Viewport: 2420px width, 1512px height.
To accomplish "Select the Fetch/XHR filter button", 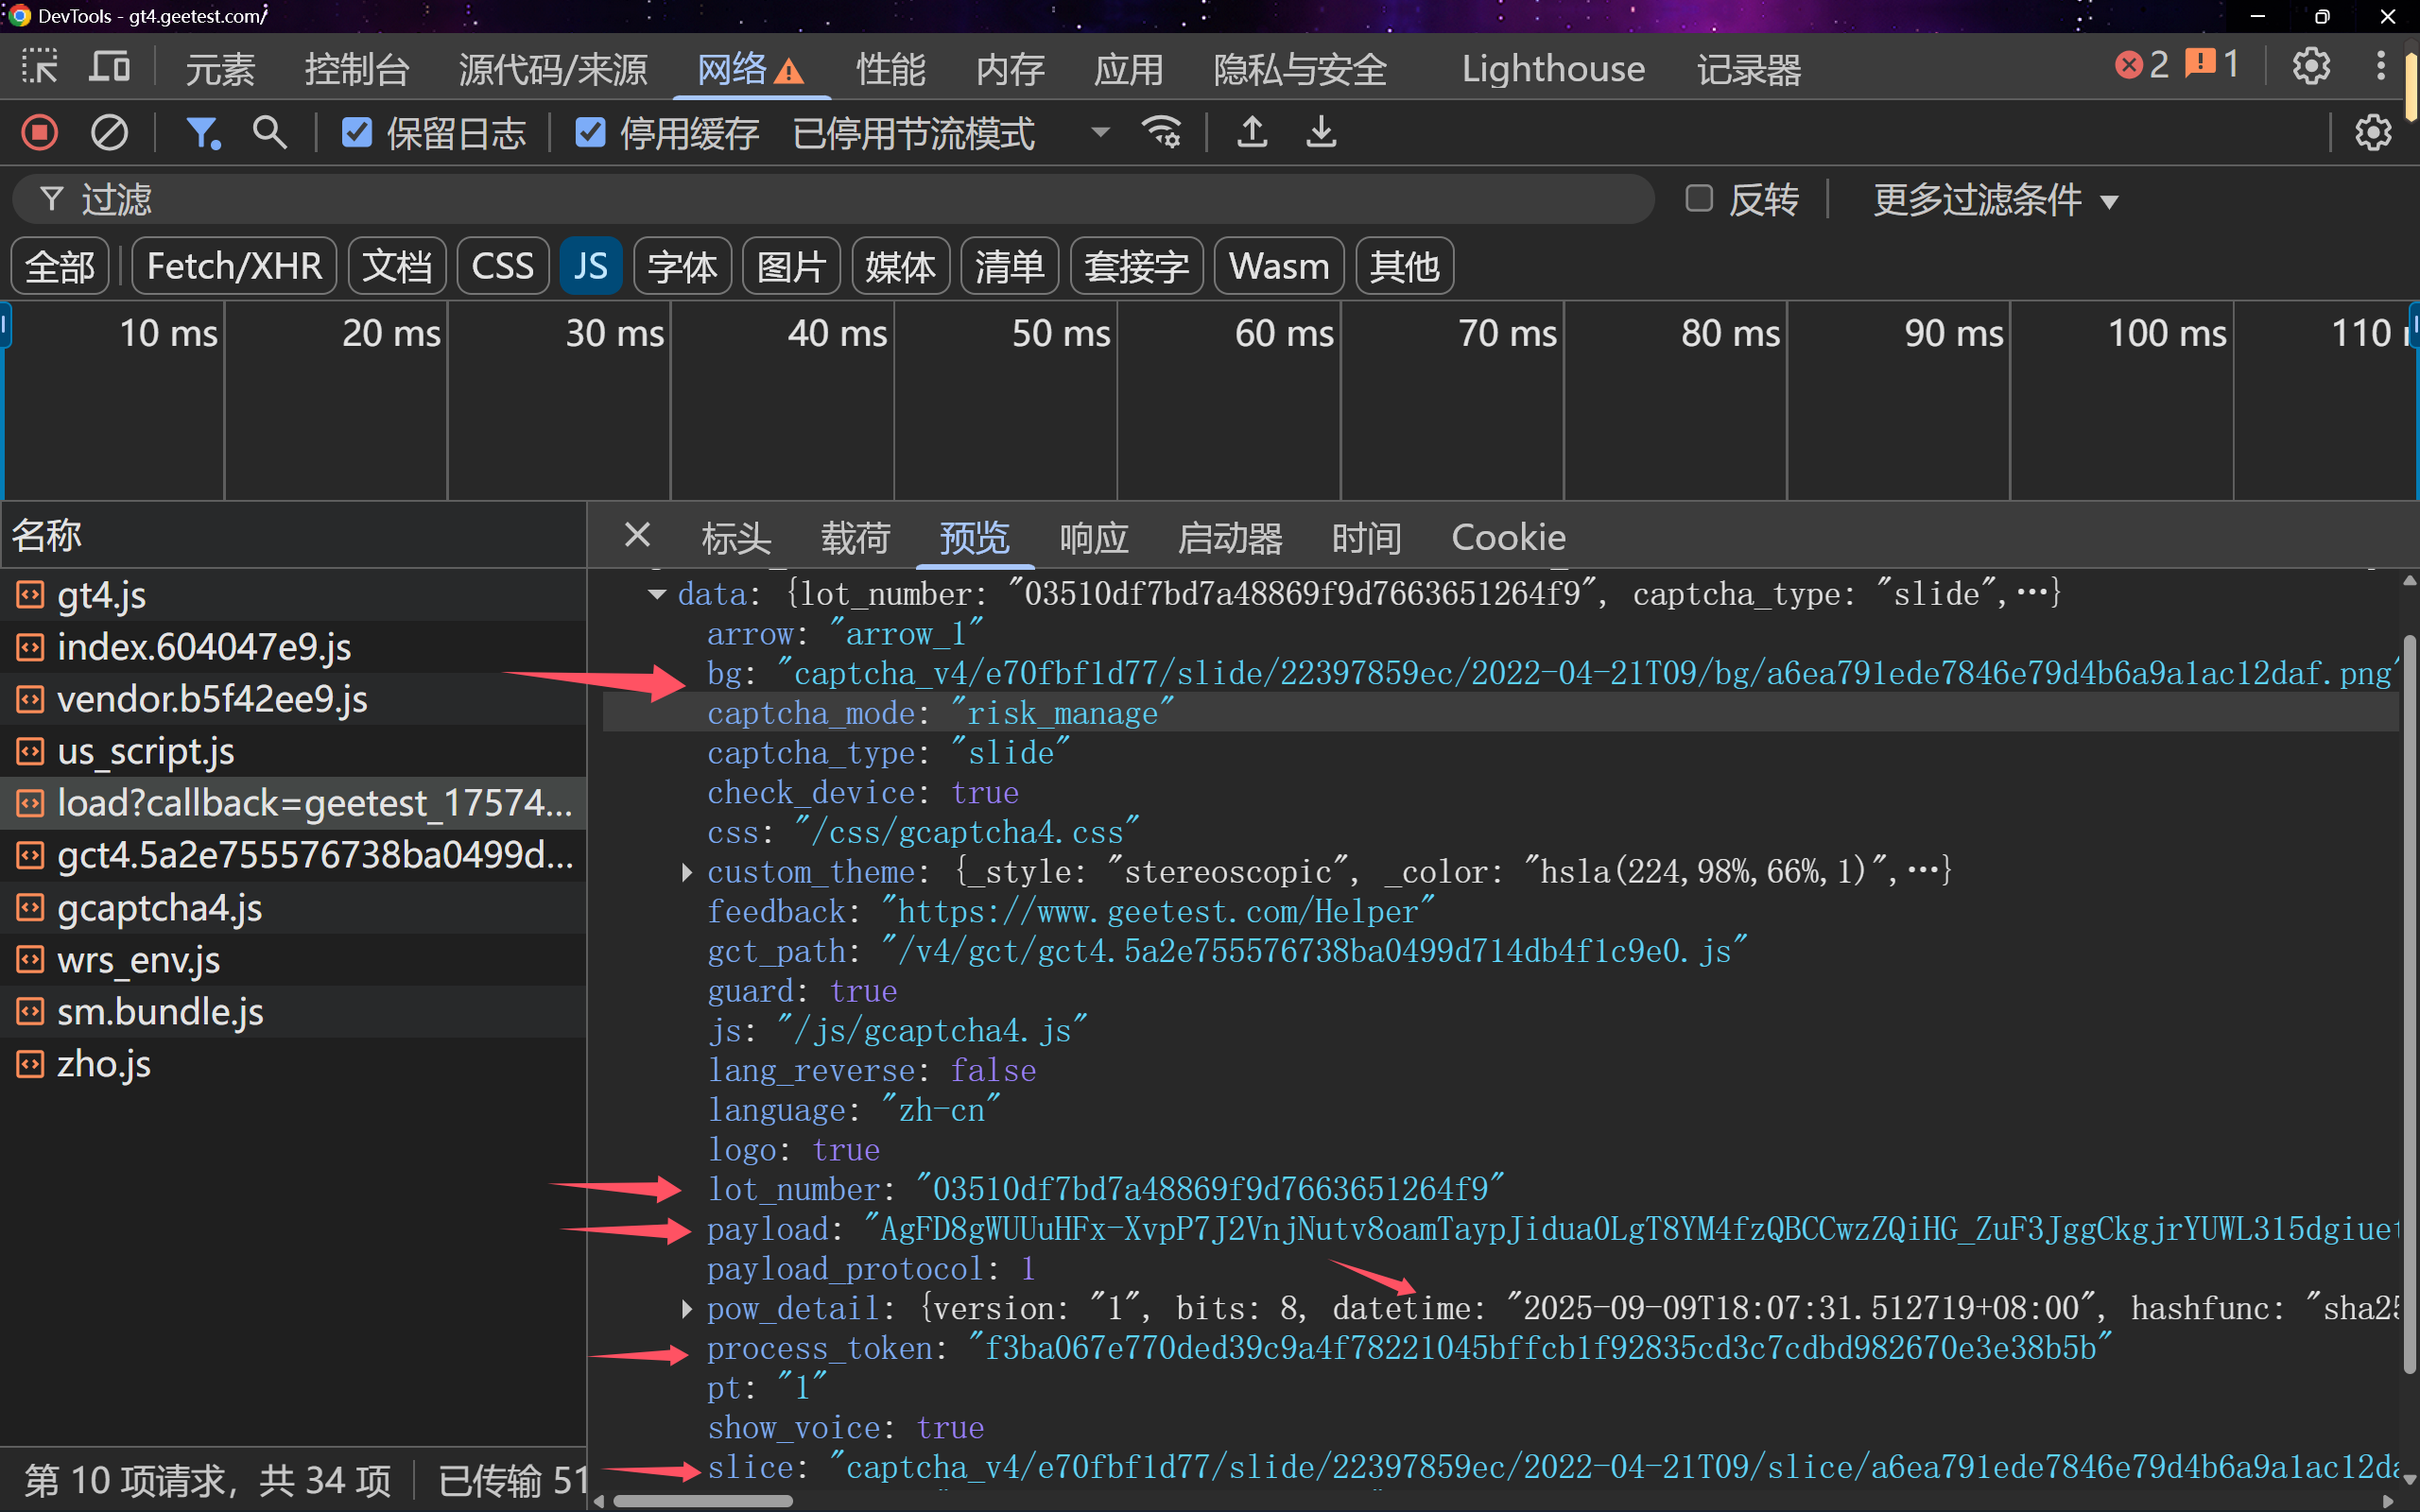I will [x=234, y=266].
